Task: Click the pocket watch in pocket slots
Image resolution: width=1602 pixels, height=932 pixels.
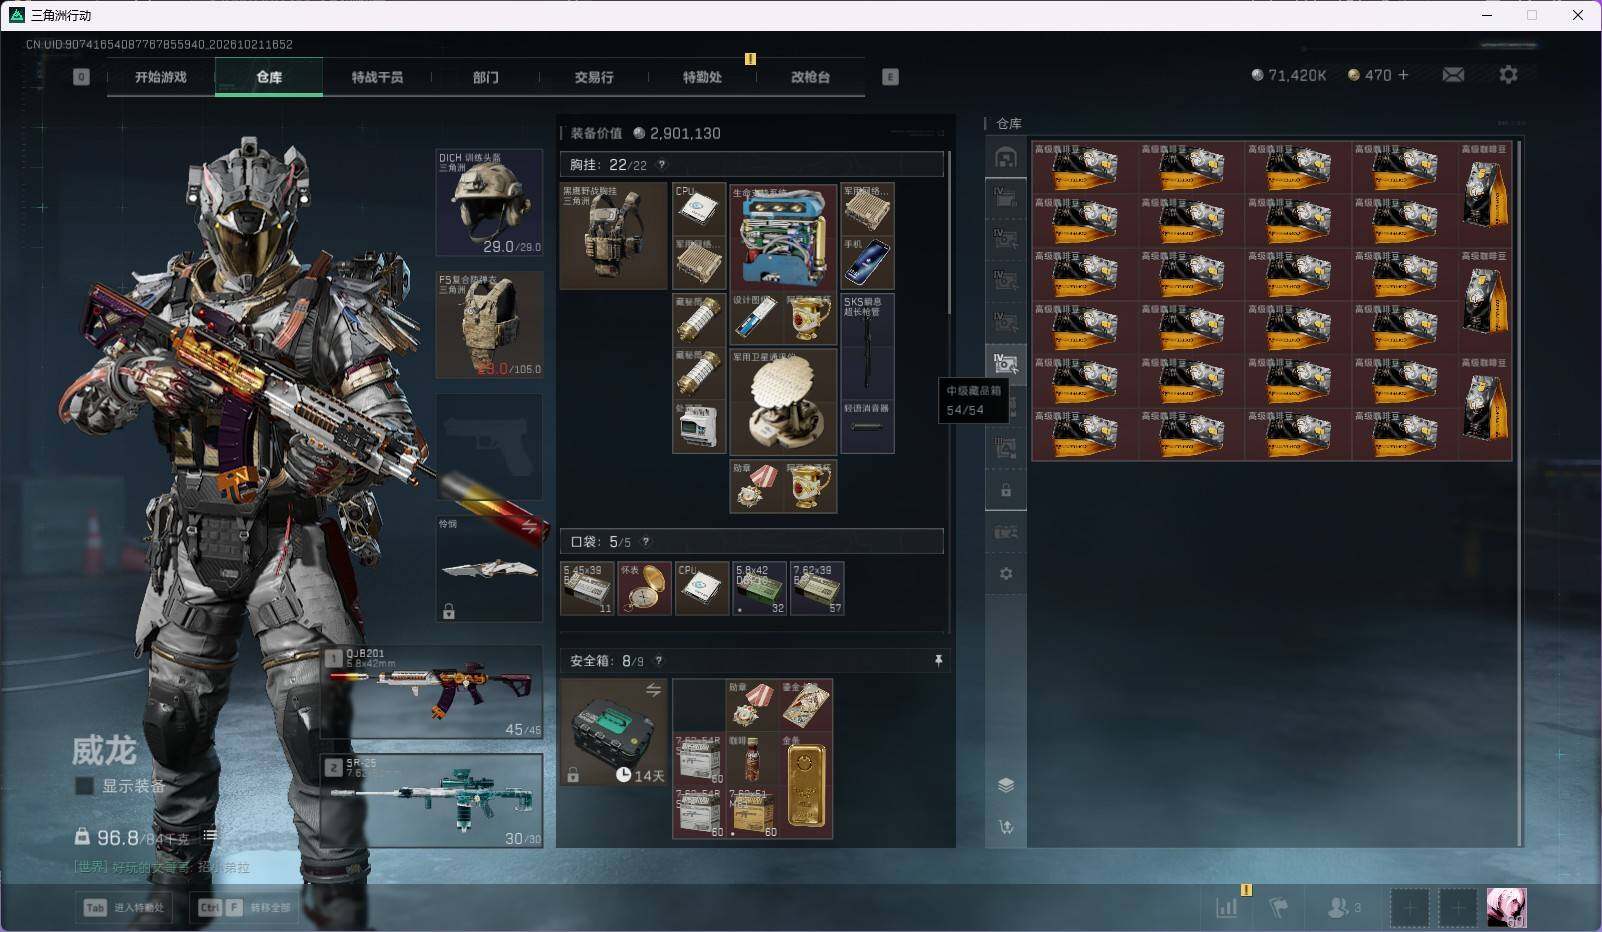Action: point(644,588)
